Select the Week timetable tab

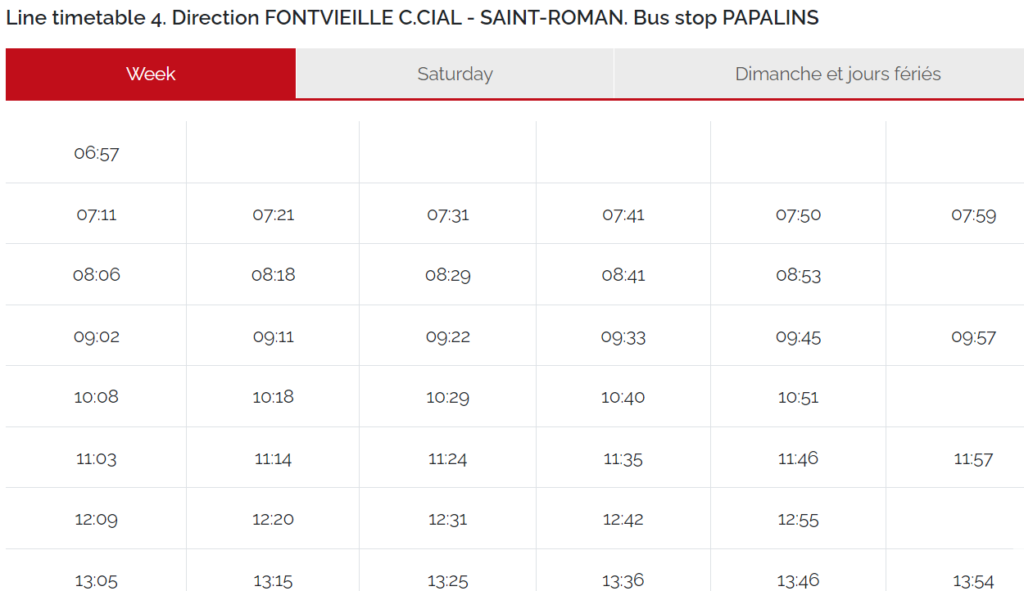pyautogui.click(x=150, y=73)
